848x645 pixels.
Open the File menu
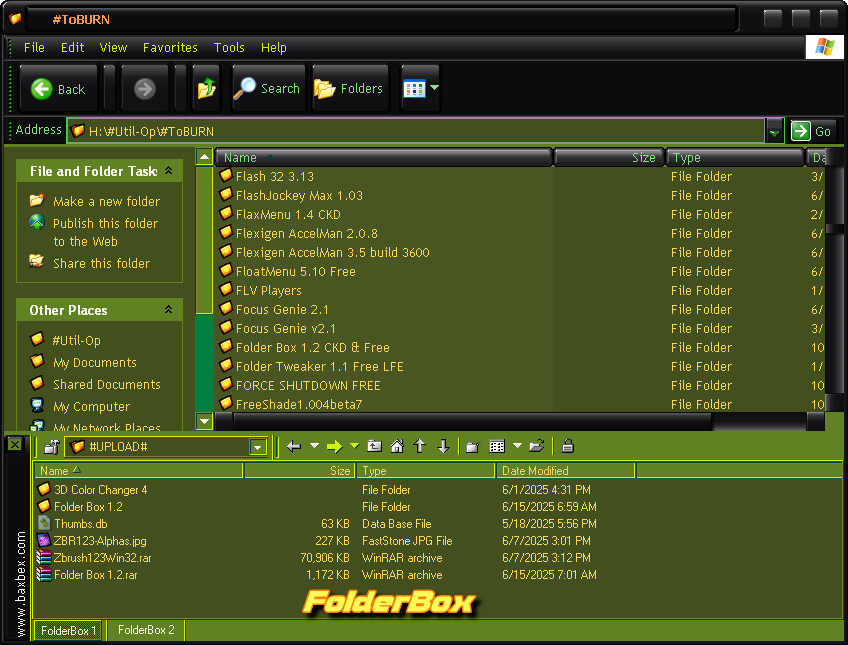tap(34, 48)
